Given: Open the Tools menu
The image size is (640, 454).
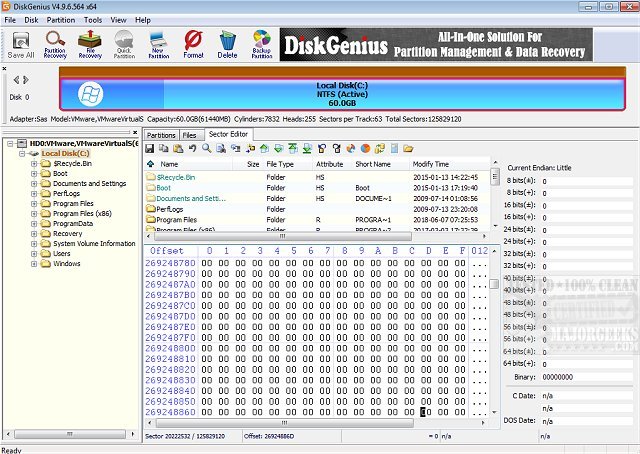Looking at the screenshot, I should [93, 19].
